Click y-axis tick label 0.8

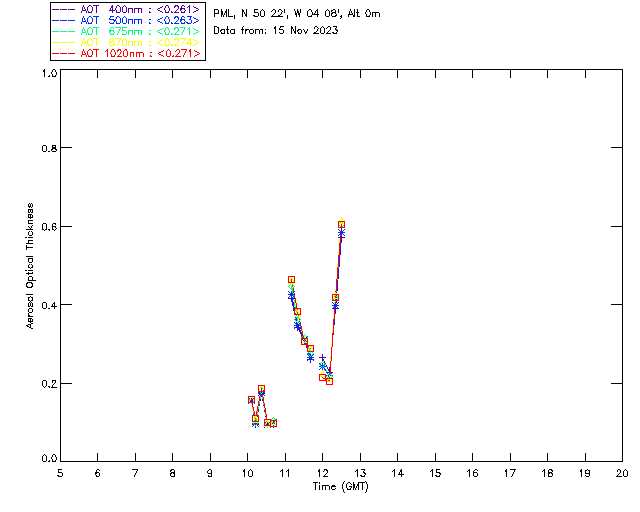coord(49,148)
